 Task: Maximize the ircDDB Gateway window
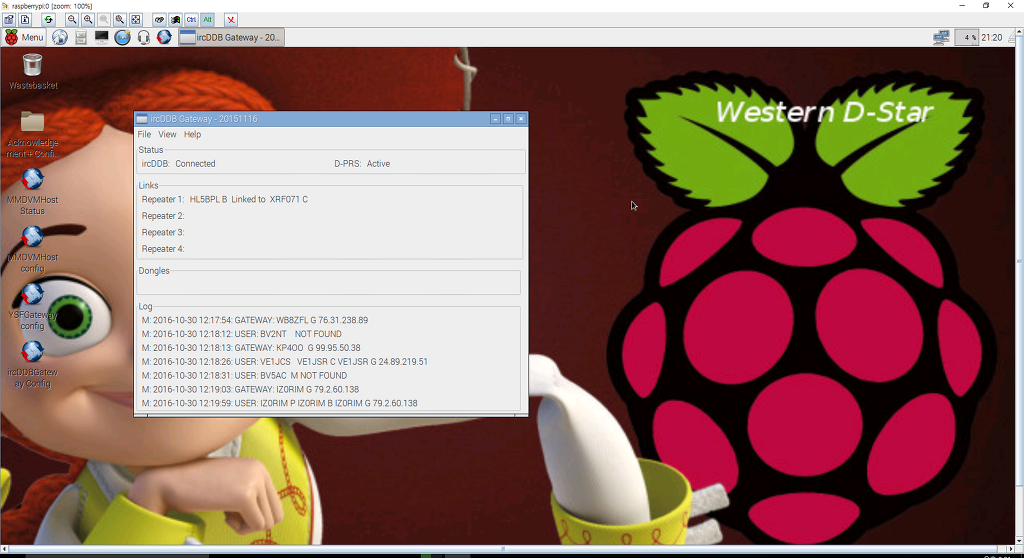tap(508, 119)
